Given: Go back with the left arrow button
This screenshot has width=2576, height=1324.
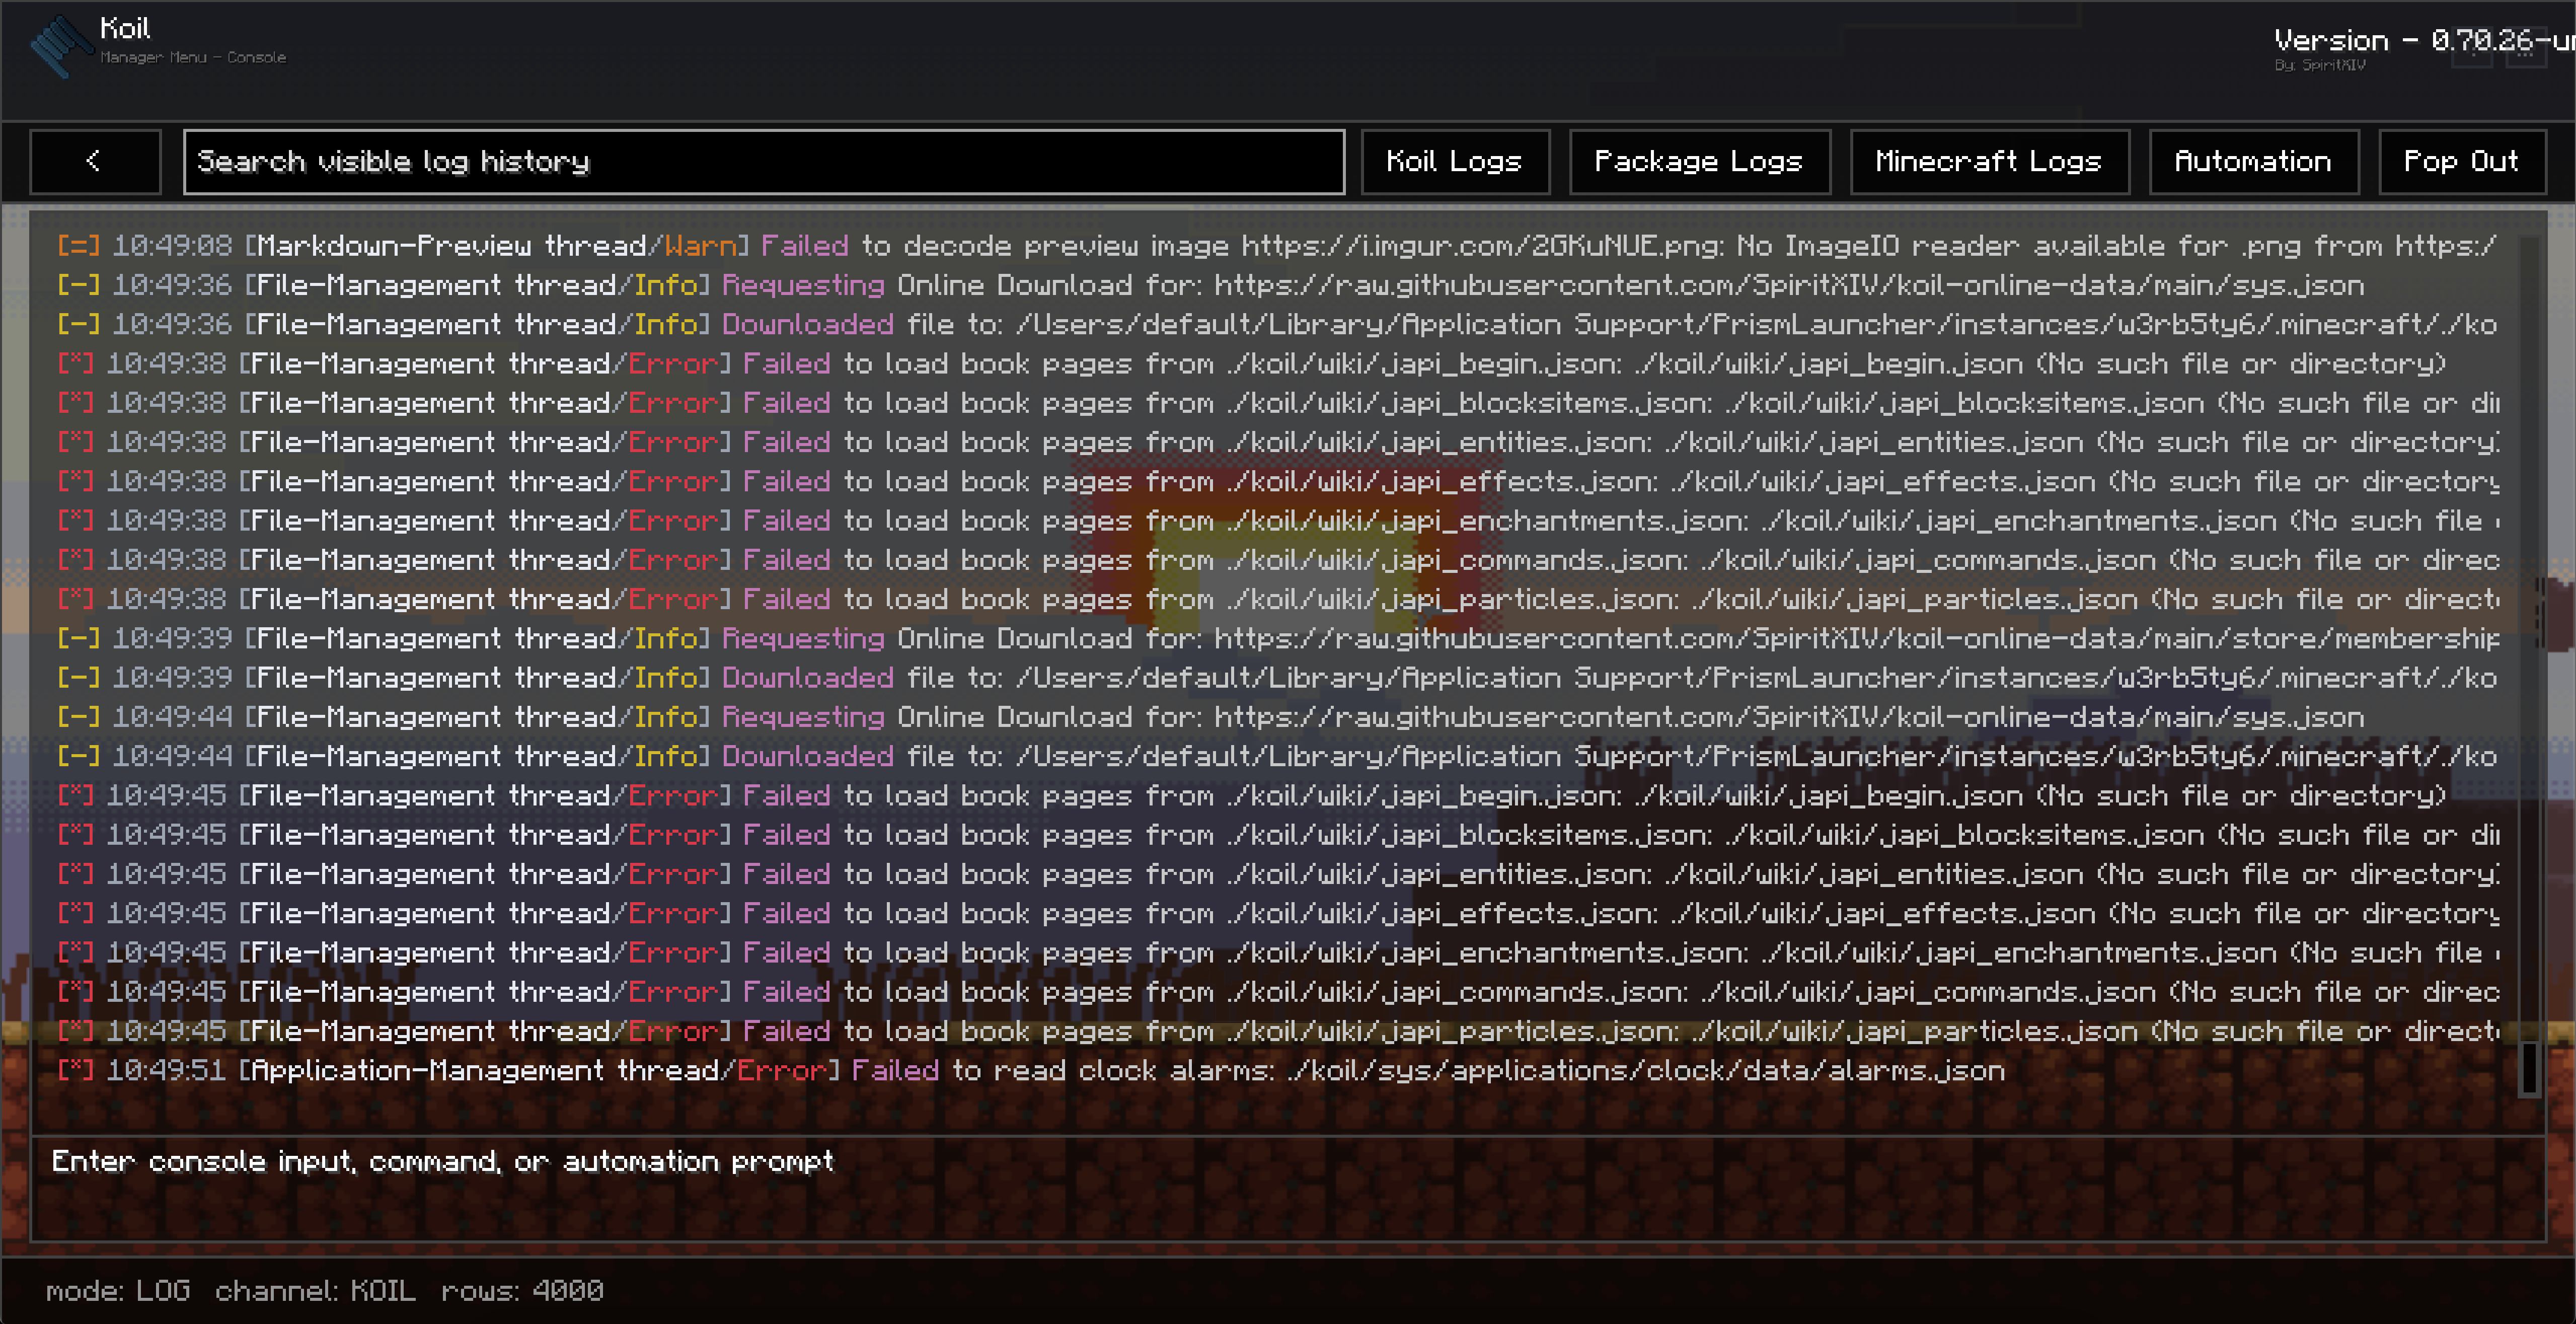Looking at the screenshot, I should pyautogui.click(x=95, y=161).
